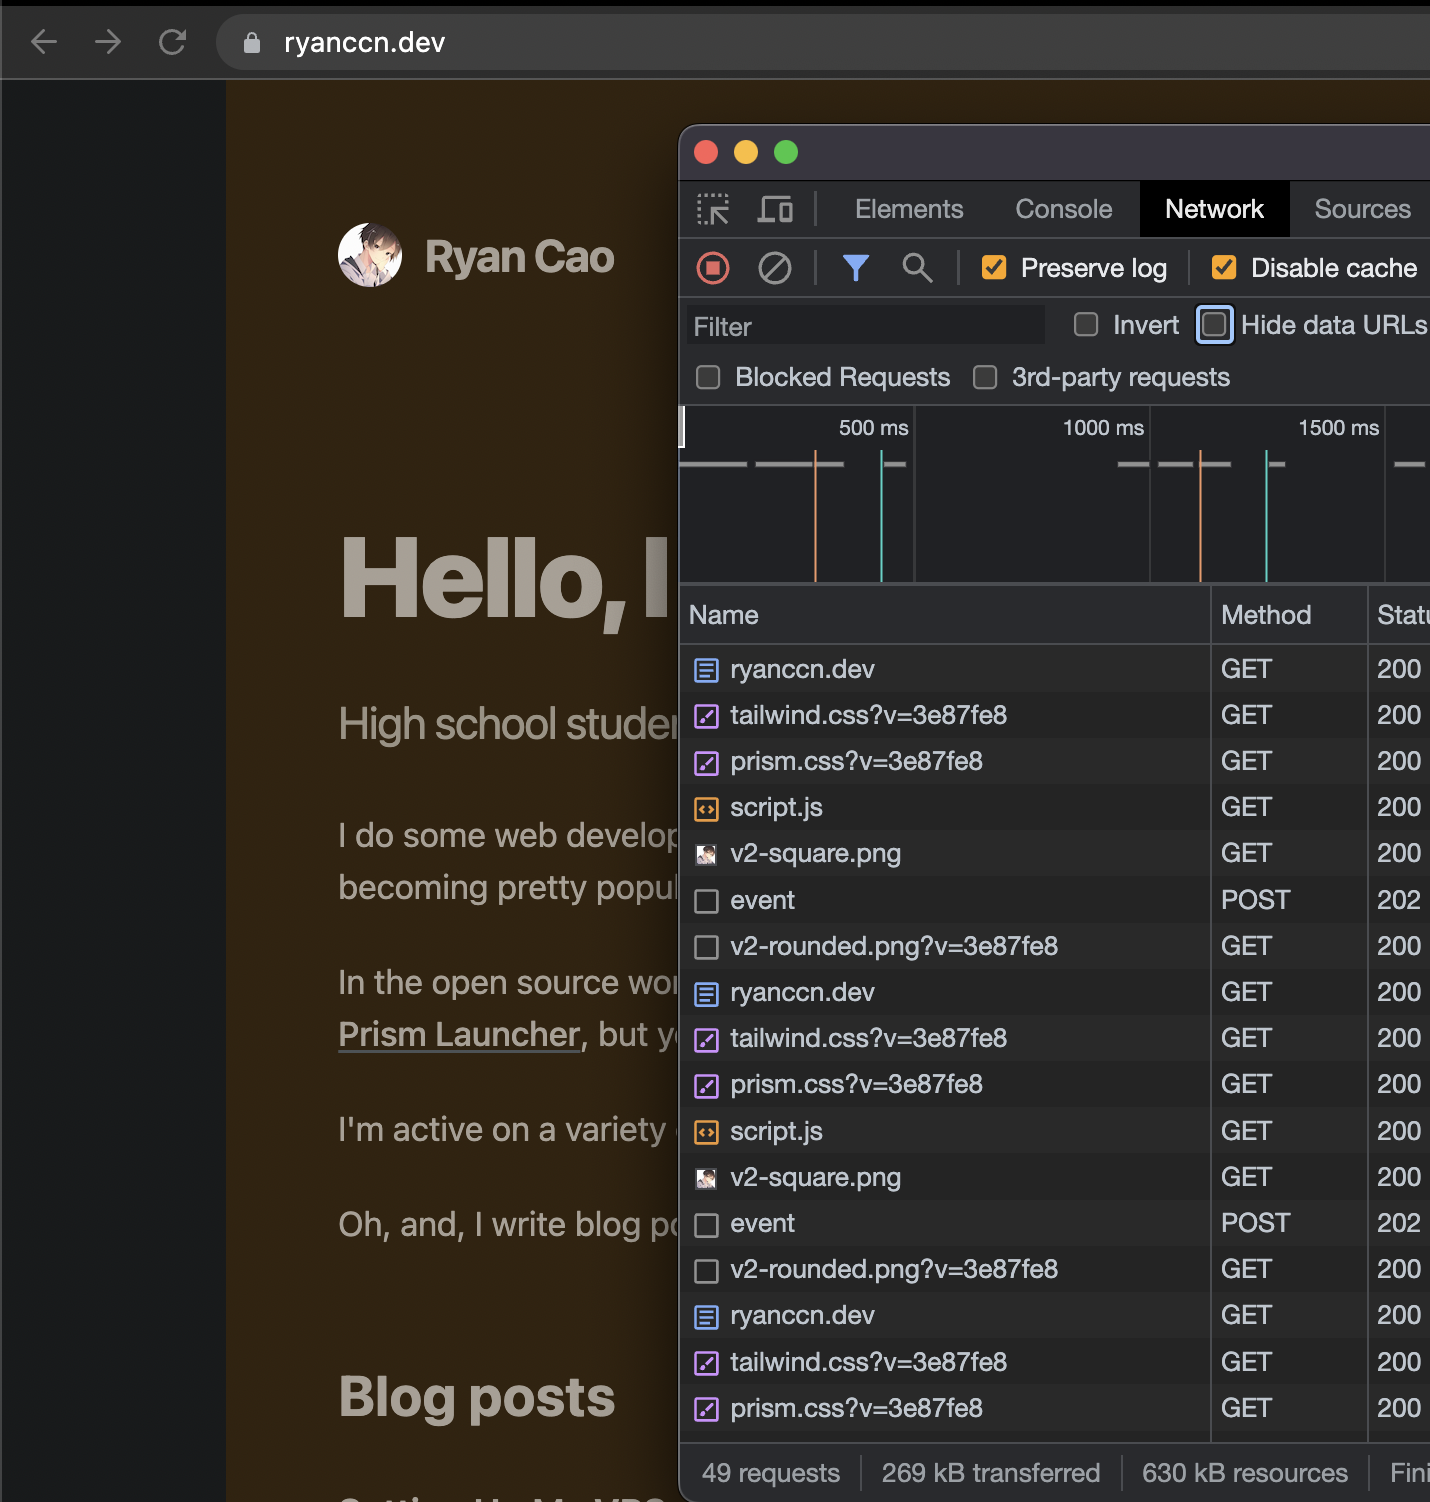1430x1502 pixels.
Task: Toggle the network filter funnel icon
Action: point(856,268)
